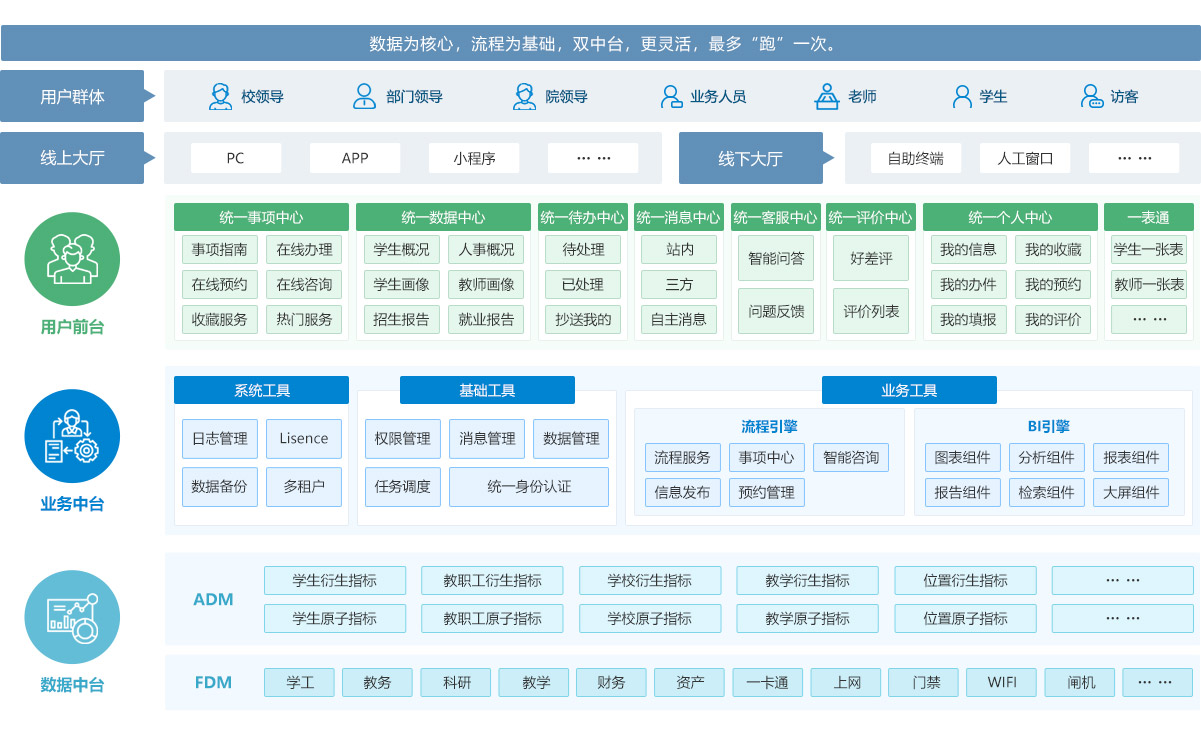Click the 老师 teacher icon
The height and width of the screenshot is (738, 1201).
pos(827,96)
